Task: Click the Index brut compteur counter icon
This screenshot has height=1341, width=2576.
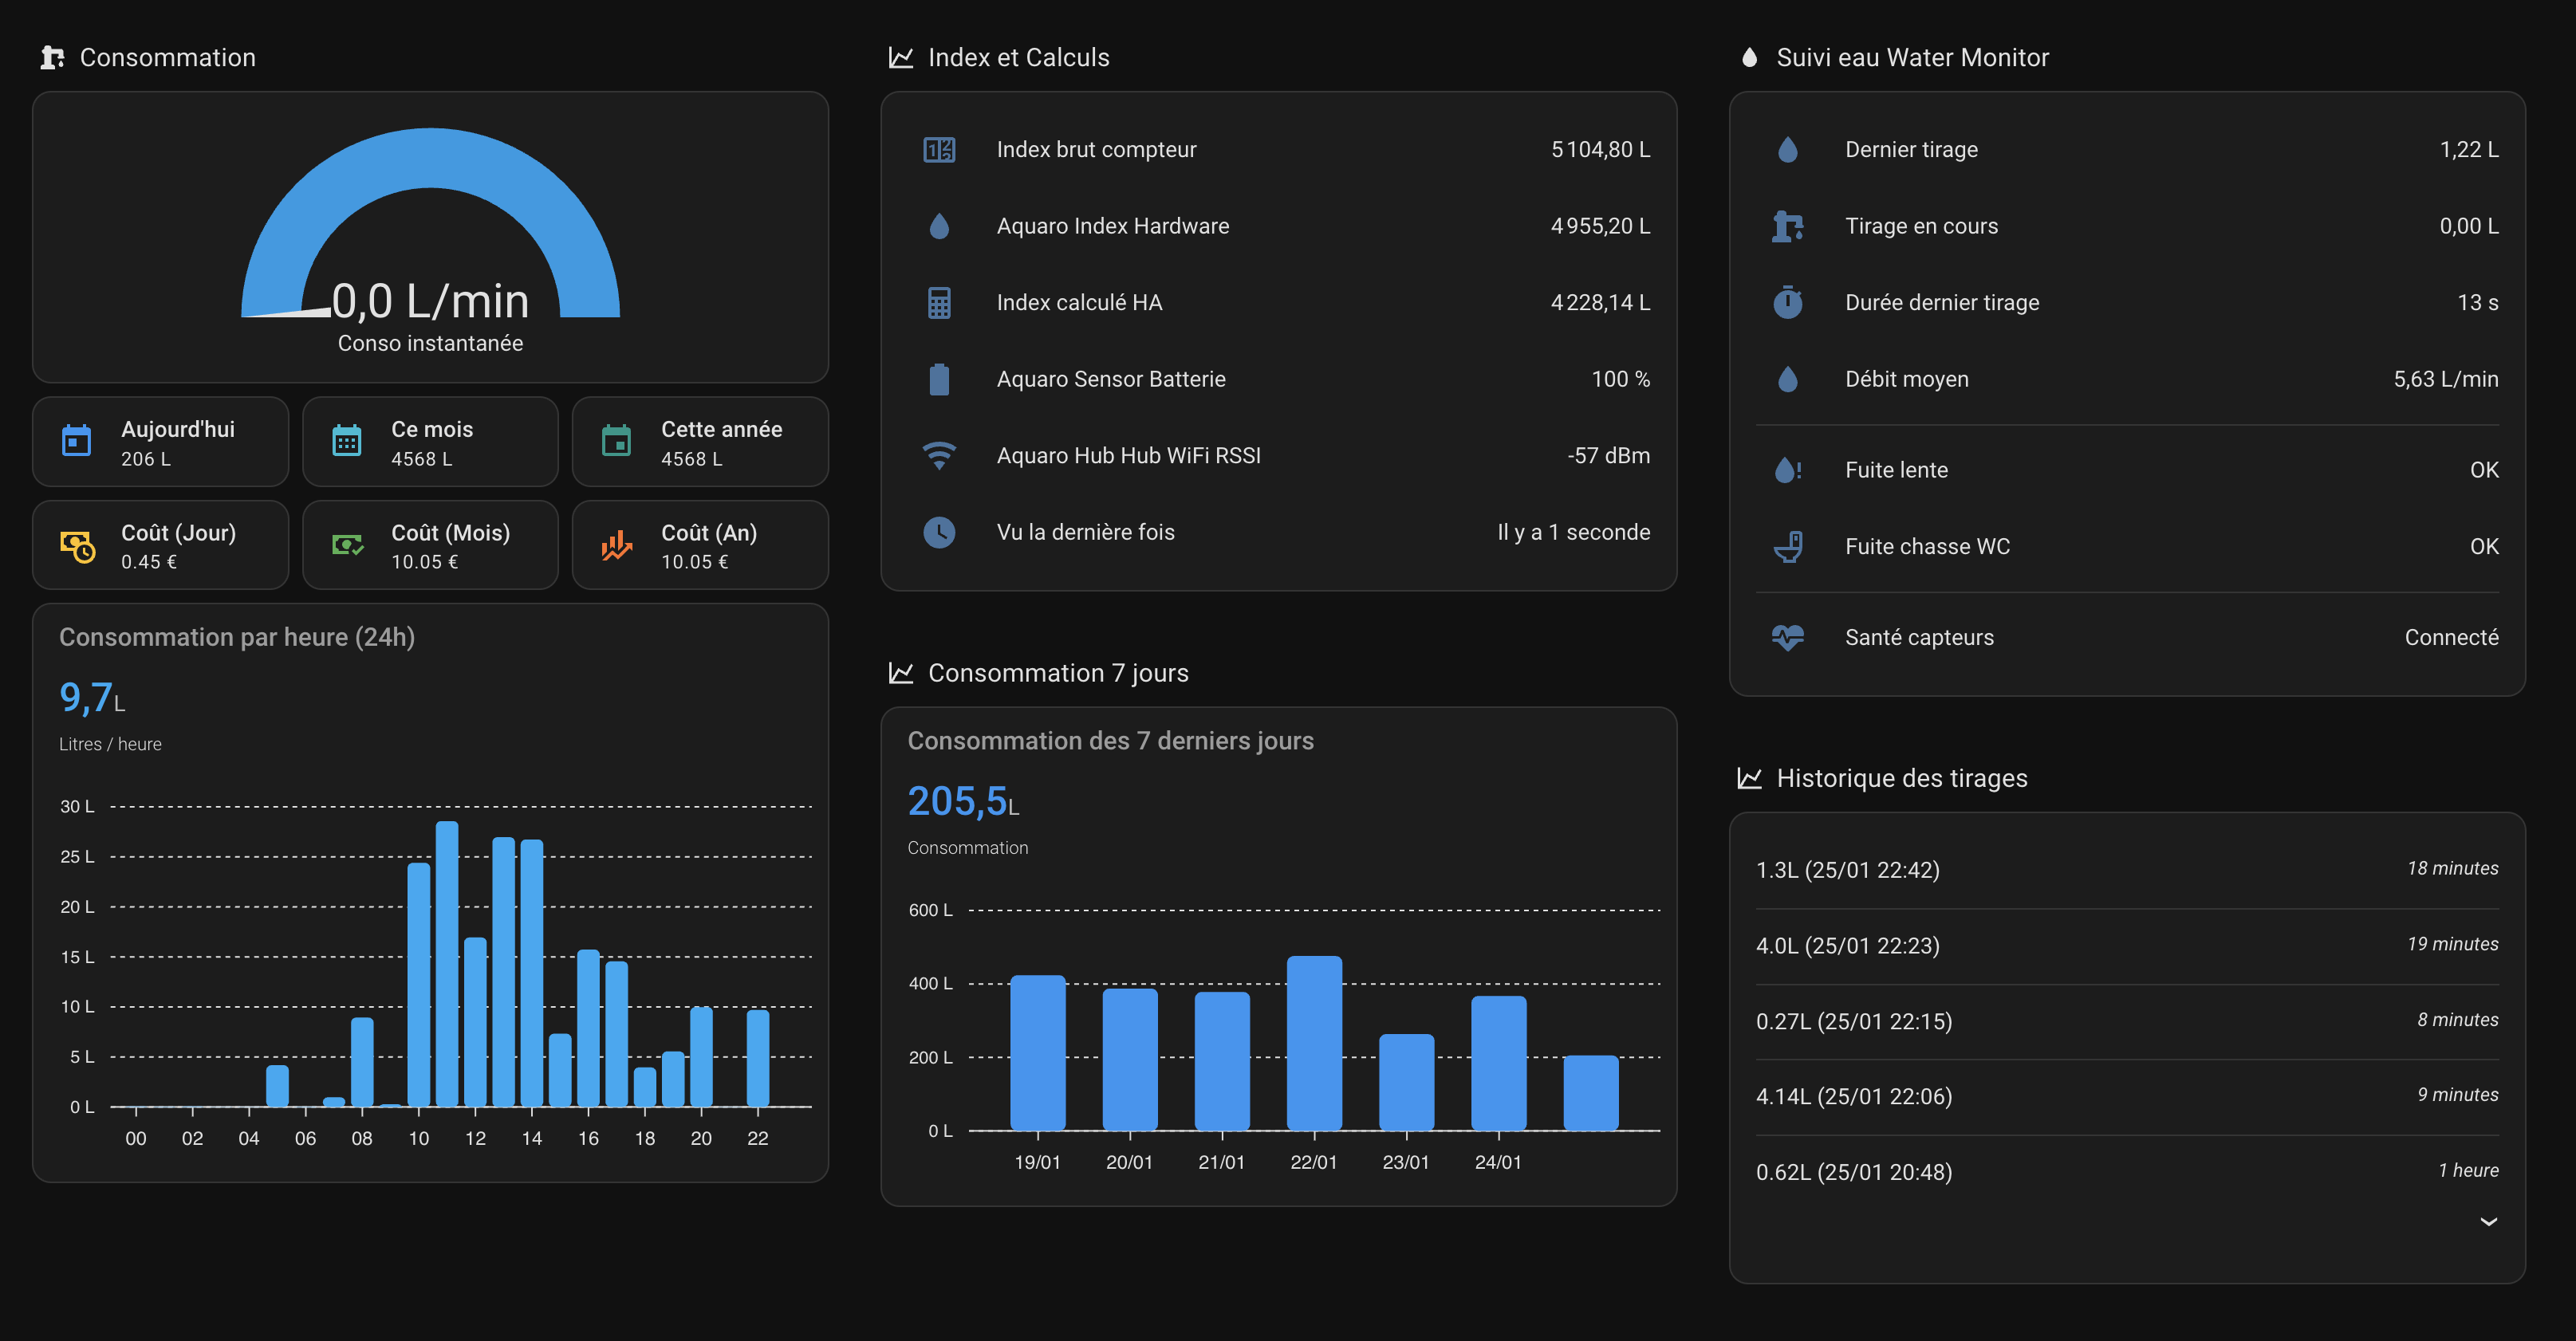Action: (x=938, y=150)
